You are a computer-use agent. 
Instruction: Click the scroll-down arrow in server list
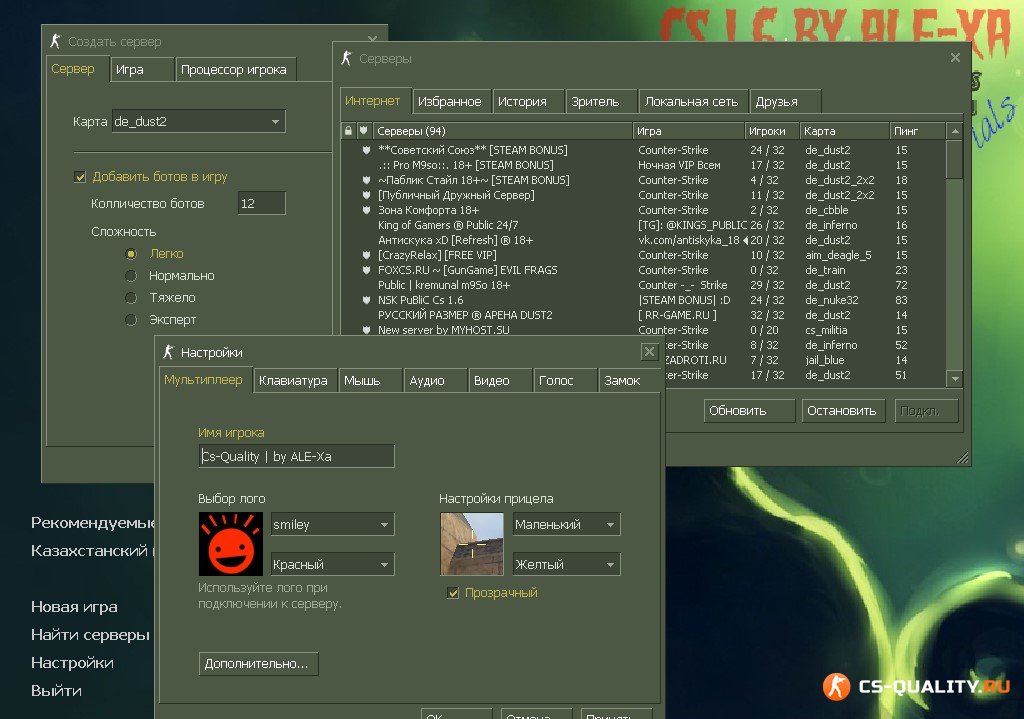[x=954, y=378]
